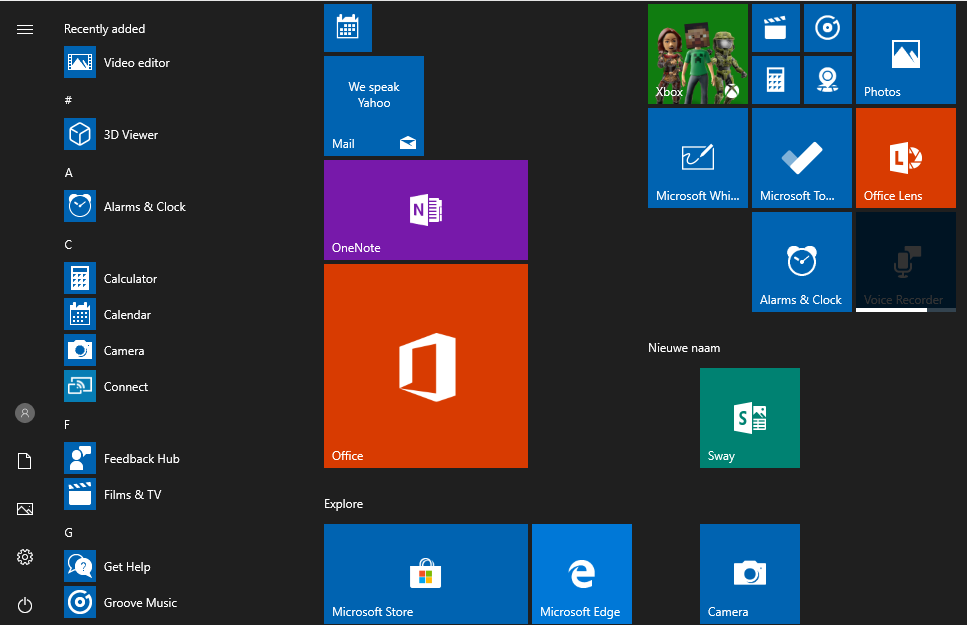Launch the Photos tile

click(905, 54)
